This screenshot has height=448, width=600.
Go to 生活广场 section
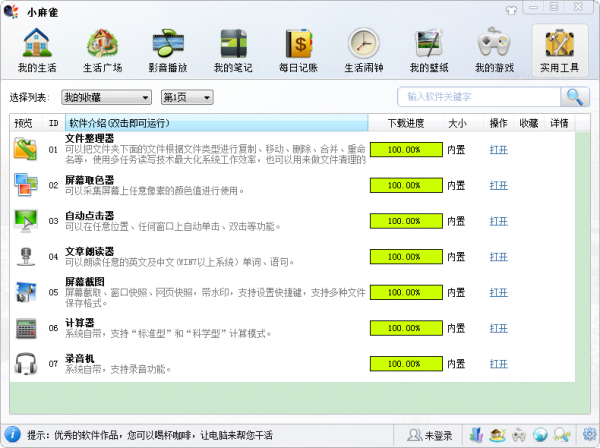click(x=102, y=51)
